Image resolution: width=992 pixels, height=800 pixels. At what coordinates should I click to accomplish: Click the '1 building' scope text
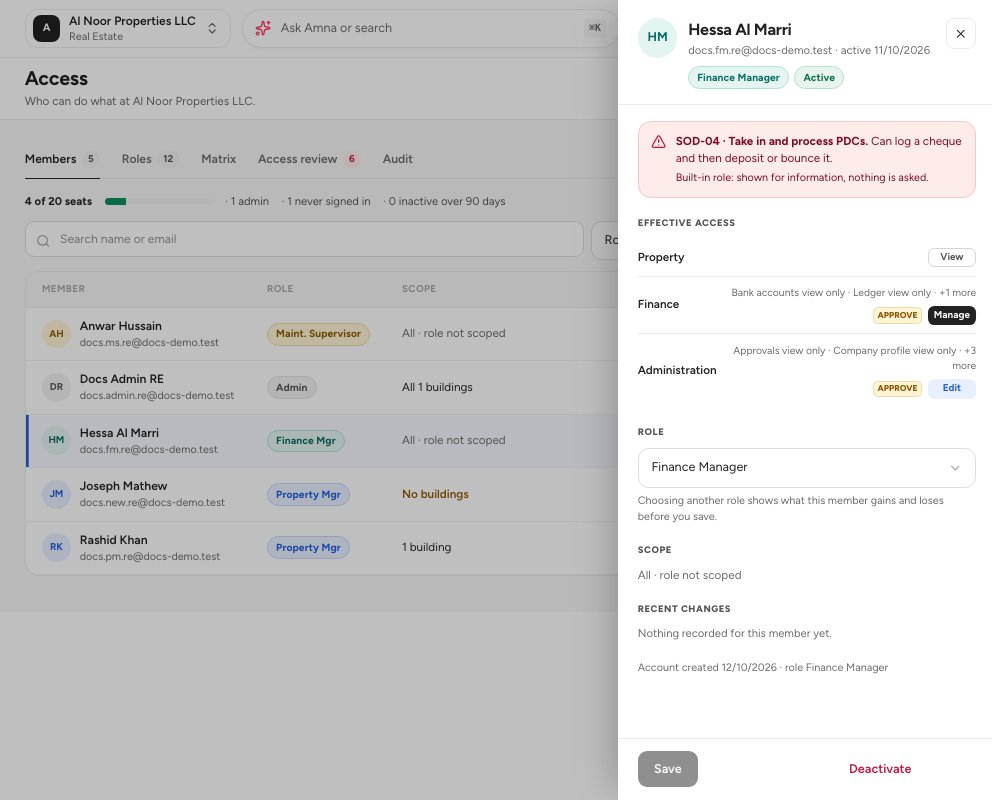(x=426, y=547)
